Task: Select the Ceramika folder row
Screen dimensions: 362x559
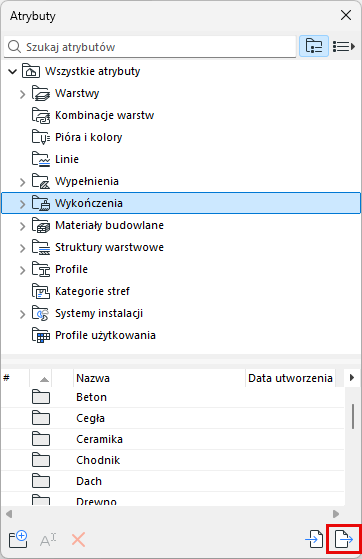Action: click(173, 439)
